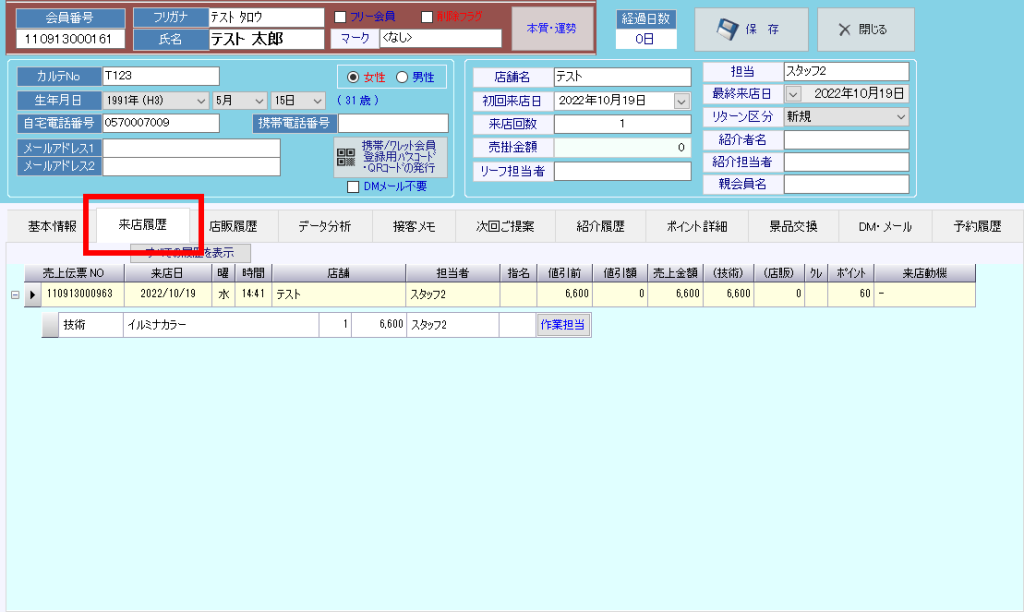Click the 携帯電話番号 input field
Viewport: 1024px width, 612px height.
click(x=392, y=123)
